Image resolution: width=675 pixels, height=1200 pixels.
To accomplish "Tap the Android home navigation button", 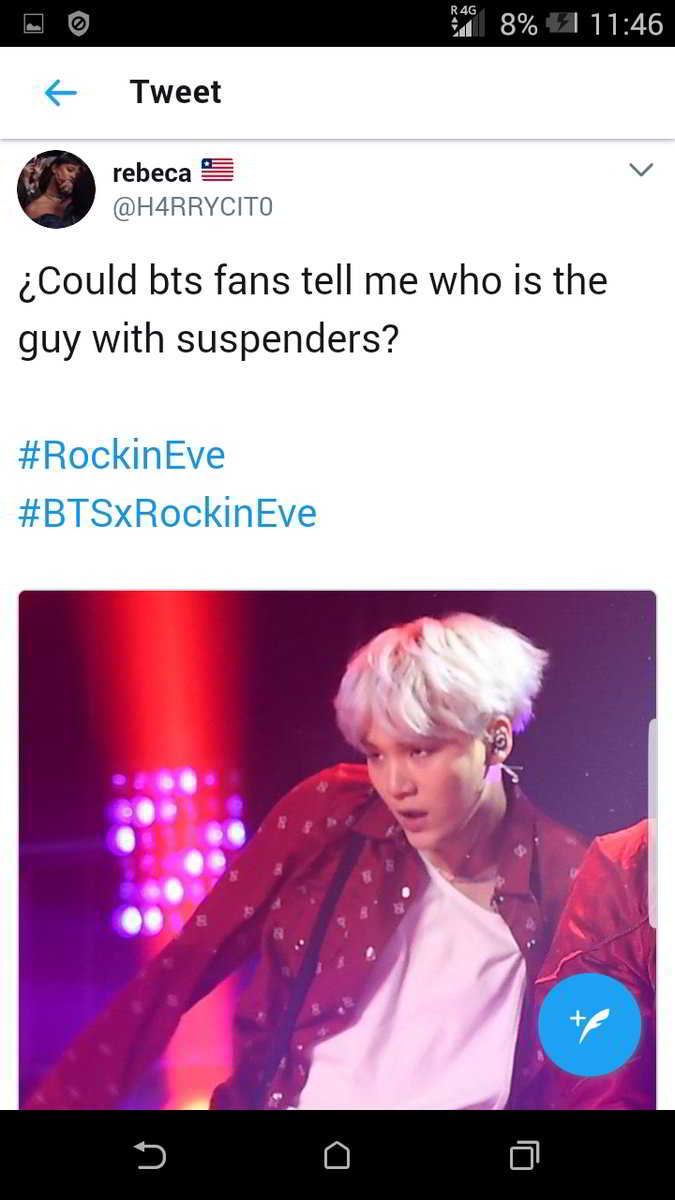I will 337,1156.
